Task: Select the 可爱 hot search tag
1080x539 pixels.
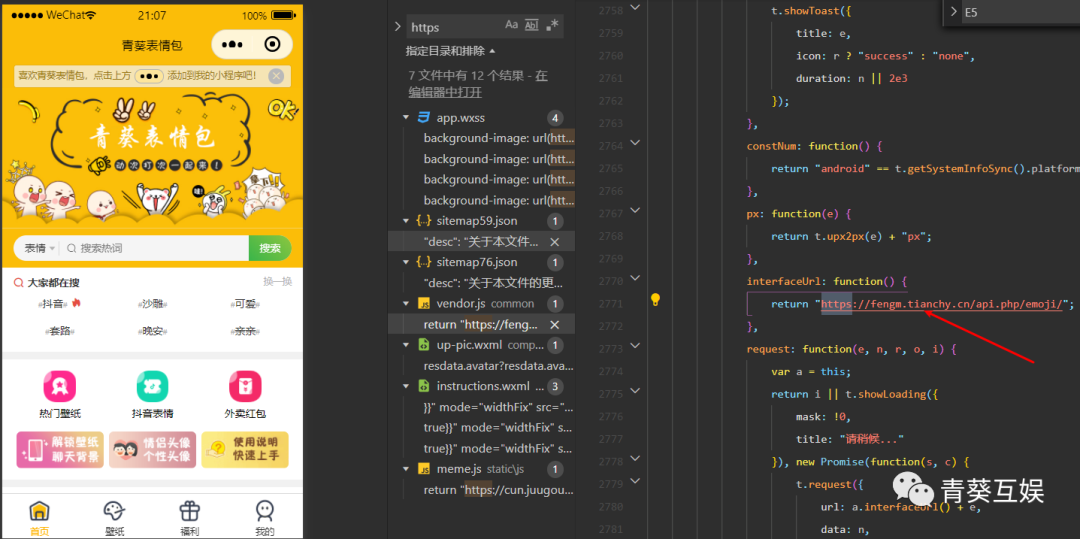Action: click(x=245, y=304)
